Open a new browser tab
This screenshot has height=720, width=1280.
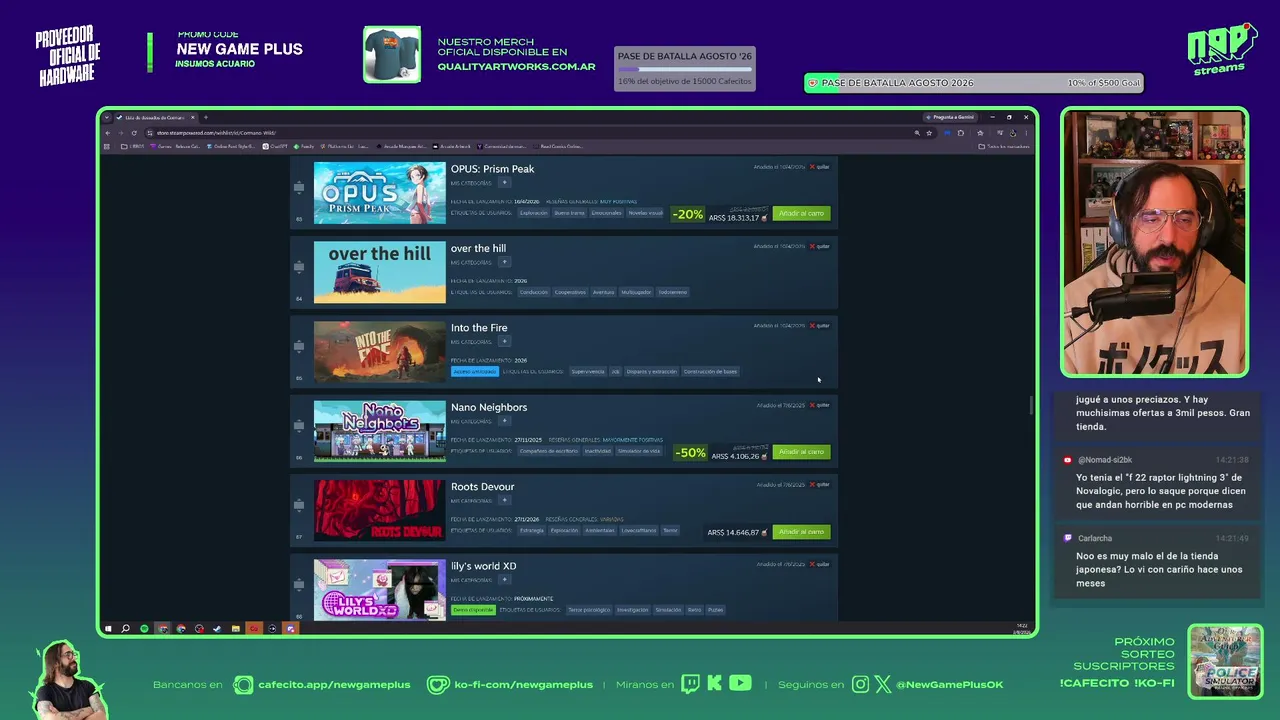pos(206,118)
